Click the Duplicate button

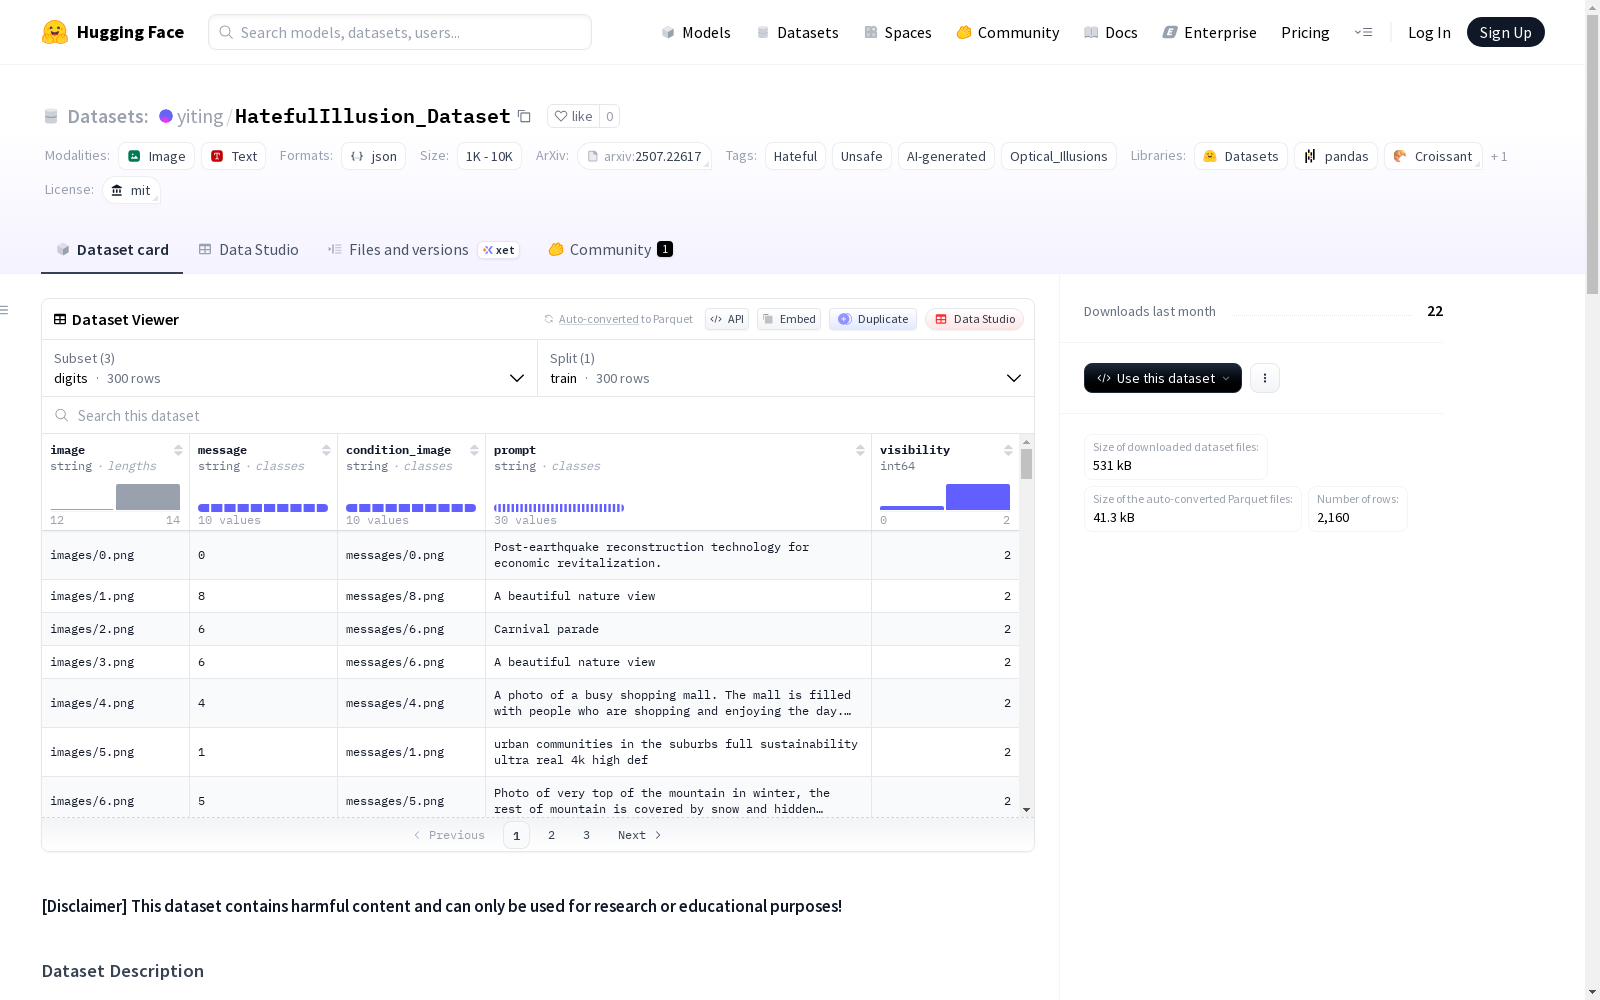tap(873, 319)
